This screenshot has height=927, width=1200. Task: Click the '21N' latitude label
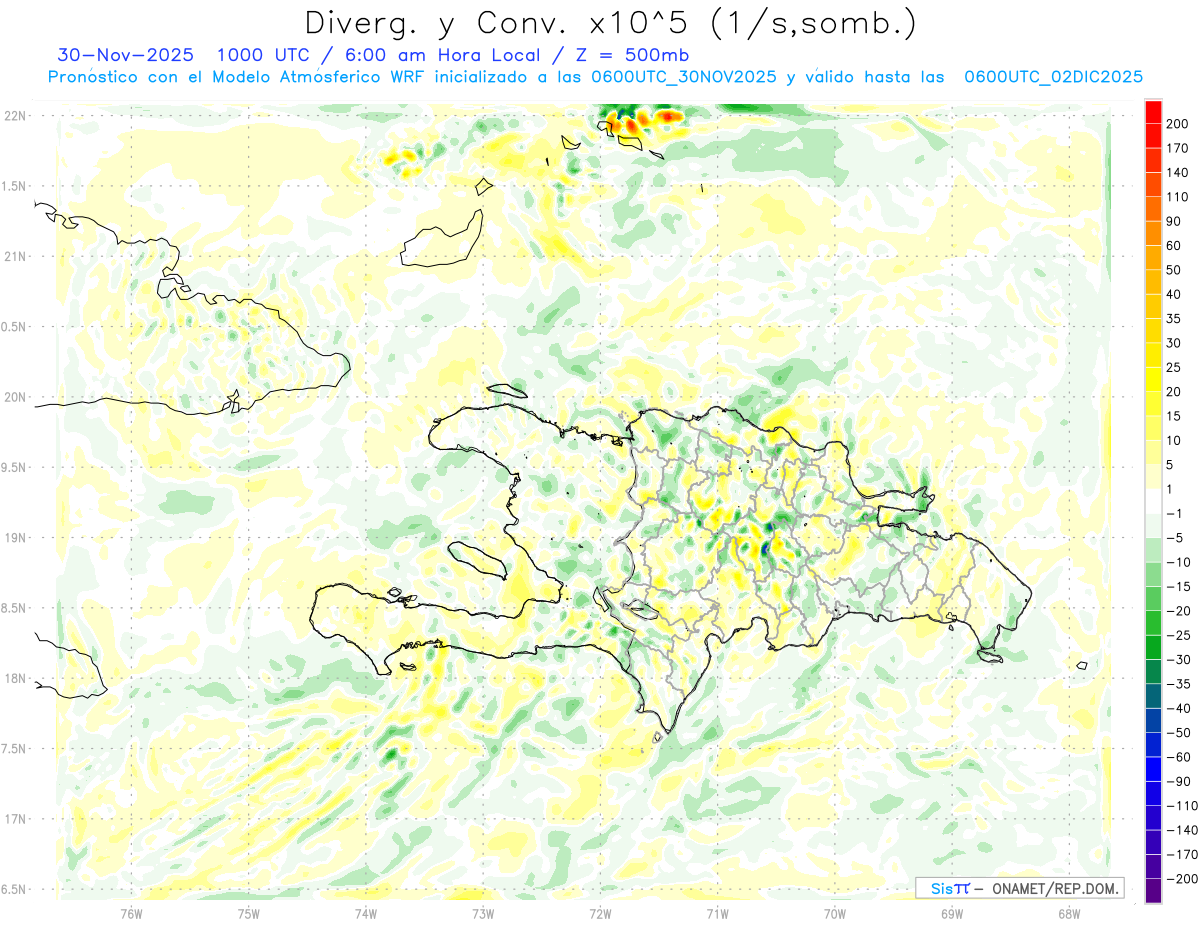coord(15,256)
